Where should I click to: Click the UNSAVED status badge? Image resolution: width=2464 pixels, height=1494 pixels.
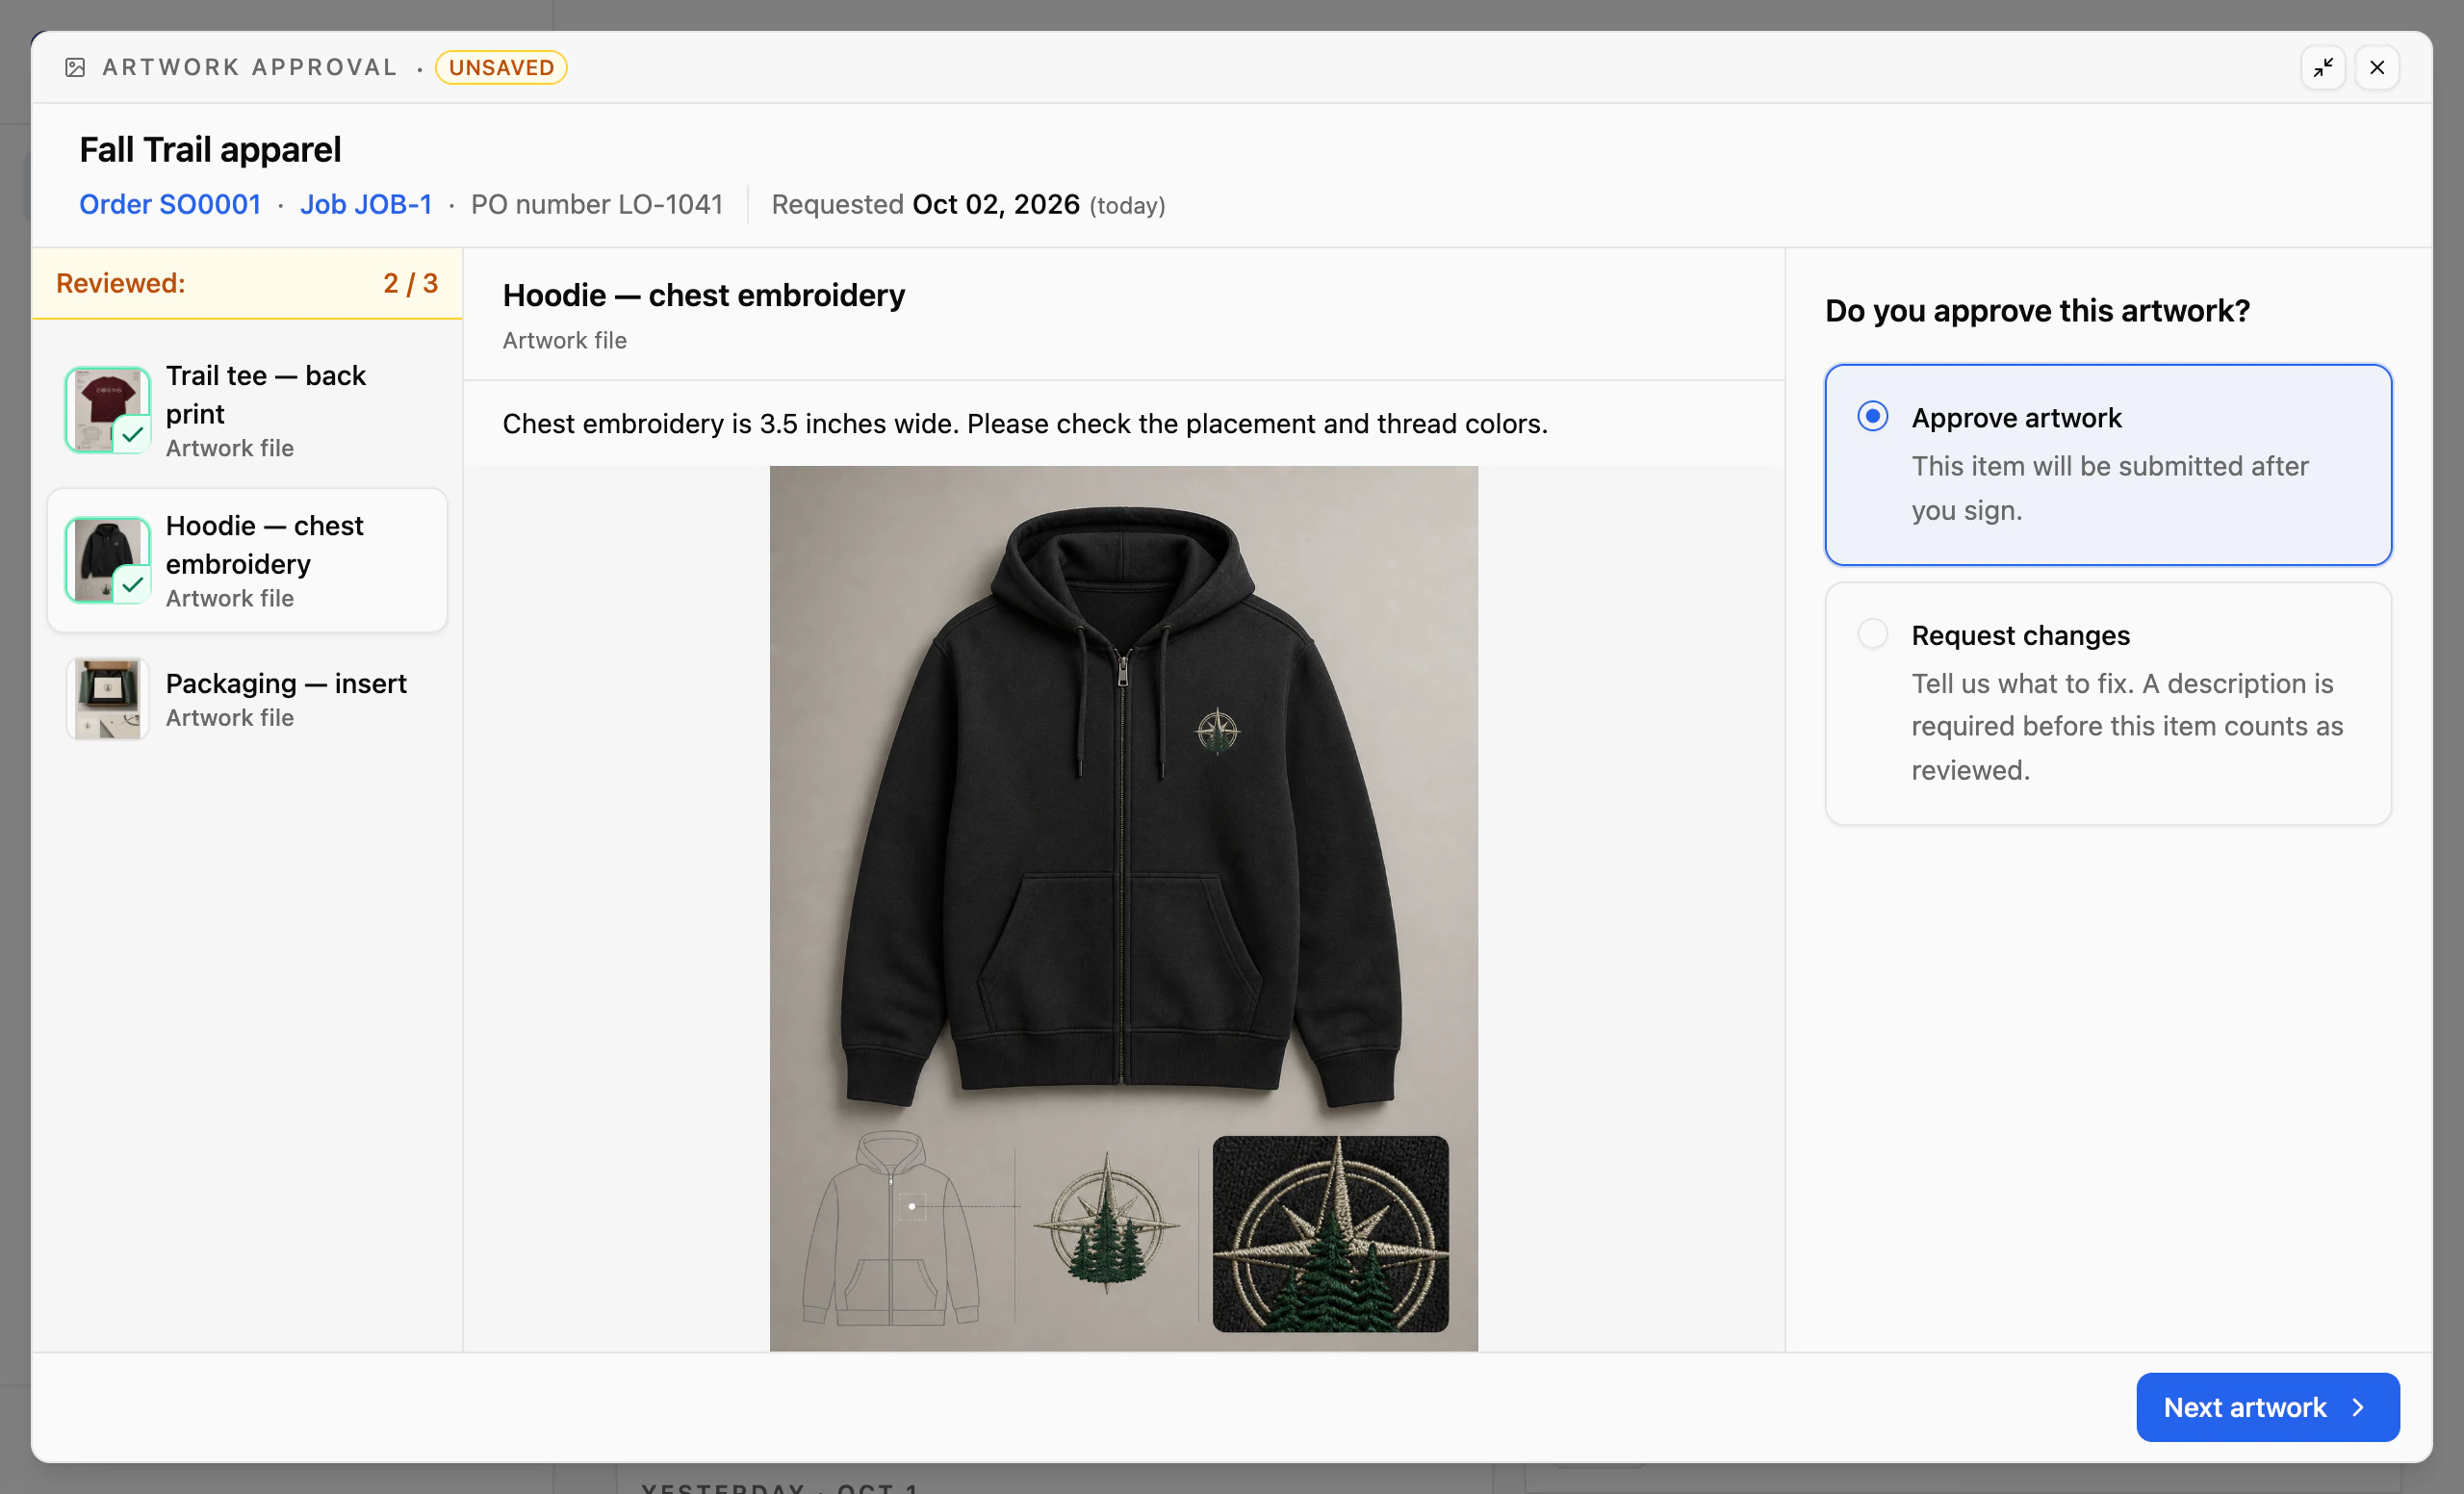click(501, 67)
